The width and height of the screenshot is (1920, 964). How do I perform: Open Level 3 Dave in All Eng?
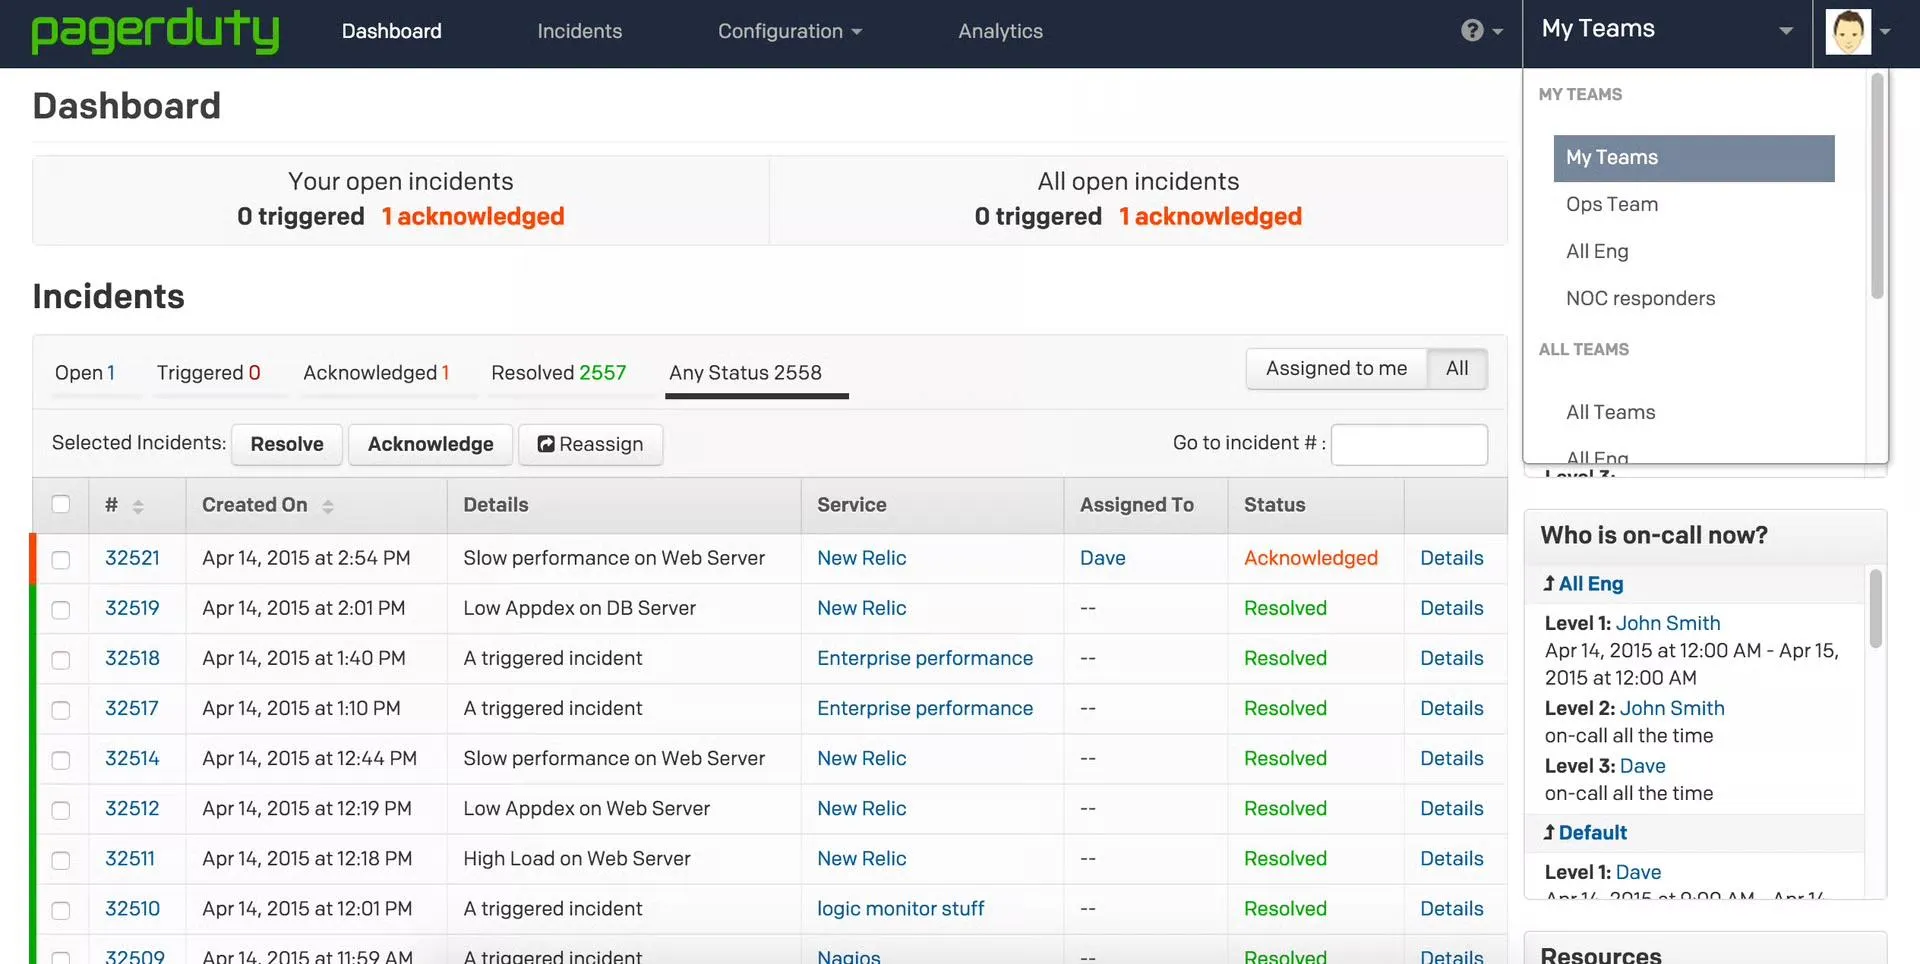1642,766
